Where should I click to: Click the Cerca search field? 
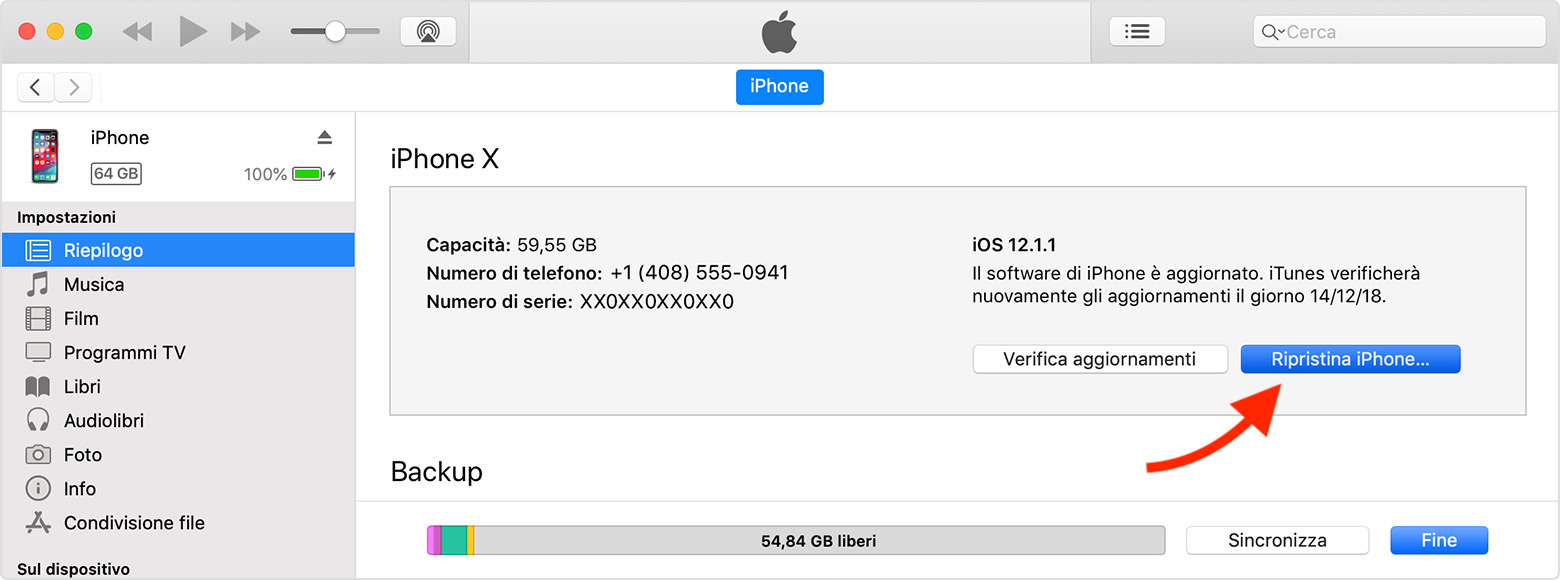(1410, 32)
